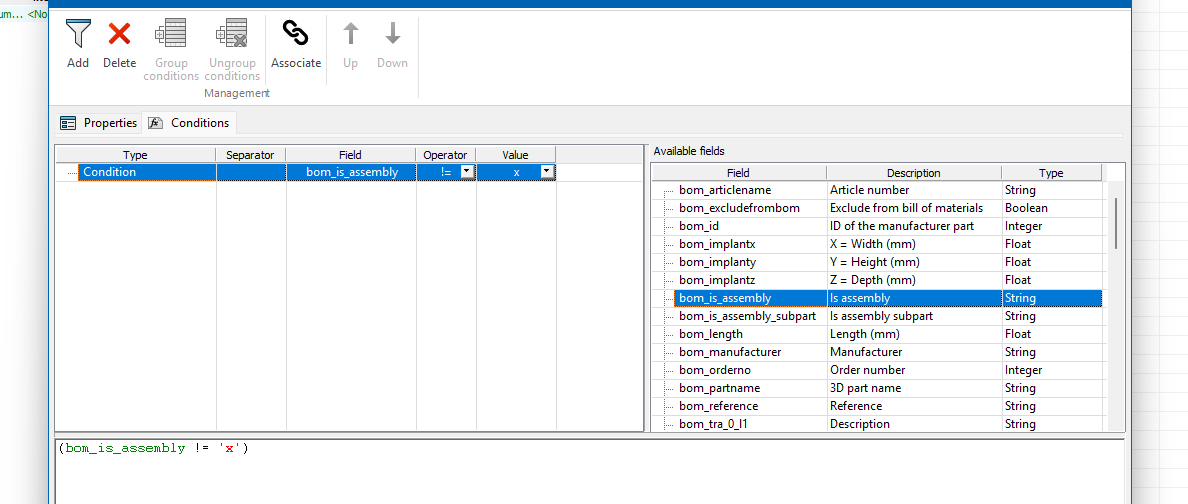The image size is (1188, 504).
Task: Choose the bom_manufacturer field row
Action: click(730, 352)
